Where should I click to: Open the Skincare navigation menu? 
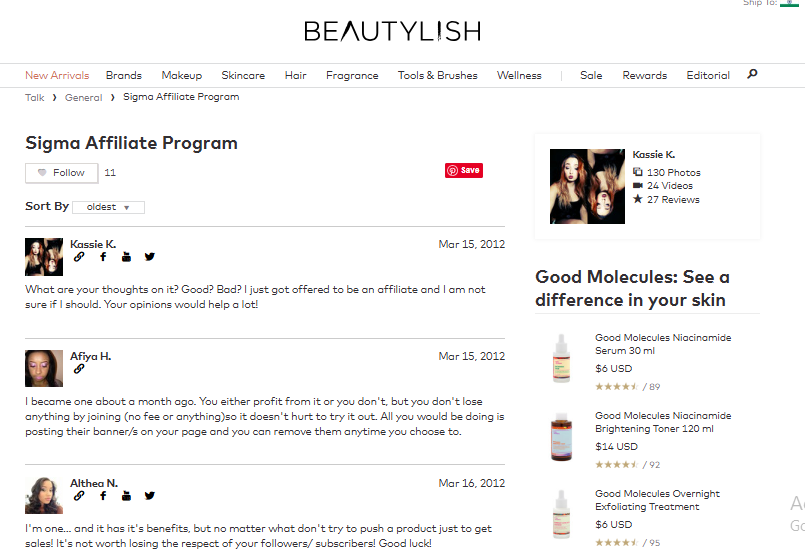click(243, 75)
